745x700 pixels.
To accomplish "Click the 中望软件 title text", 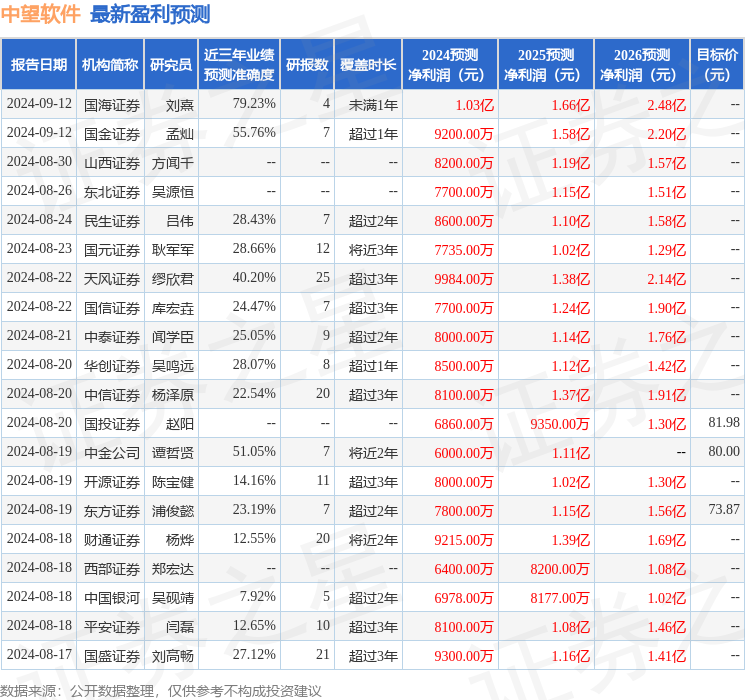I will pyautogui.click(x=41, y=14).
